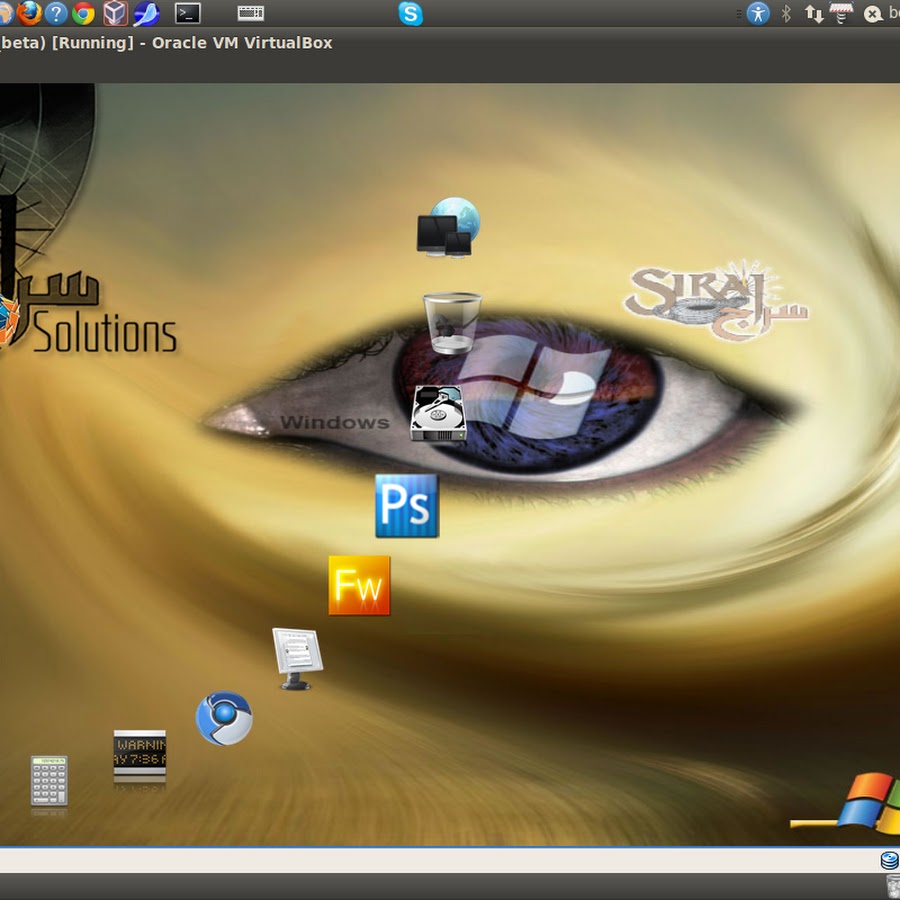Open the Photoshop (Ps) desktop icon
This screenshot has height=900, width=900.
pos(406,506)
